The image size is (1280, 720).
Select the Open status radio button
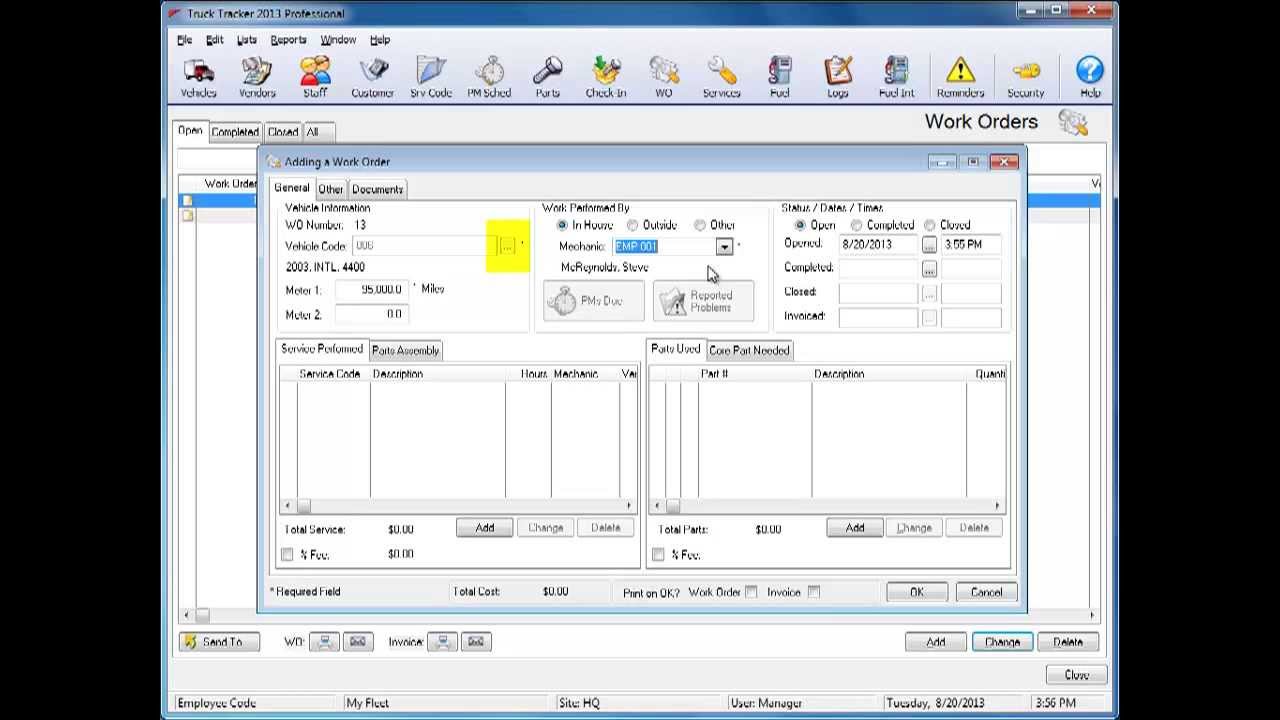(x=800, y=225)
